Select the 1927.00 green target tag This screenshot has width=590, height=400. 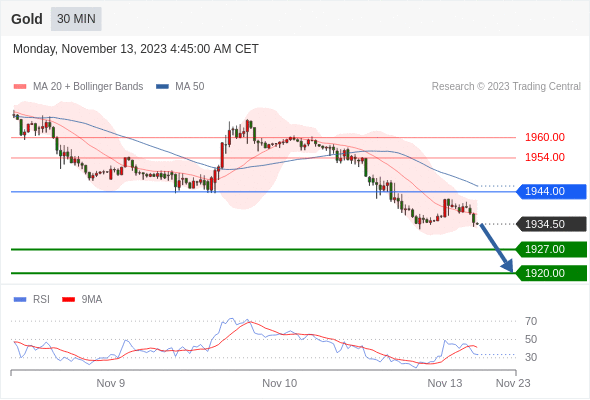point(551,249)
